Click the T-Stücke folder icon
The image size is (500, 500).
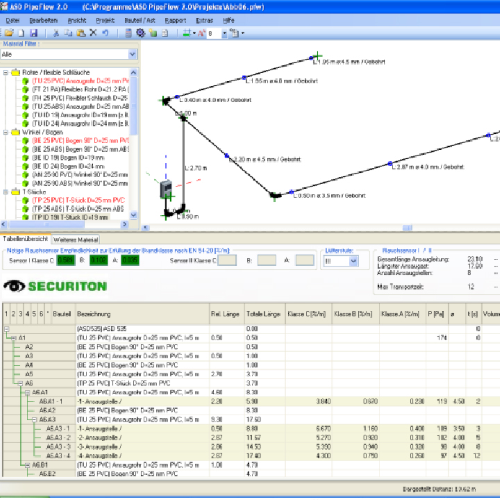coord(16,192)
